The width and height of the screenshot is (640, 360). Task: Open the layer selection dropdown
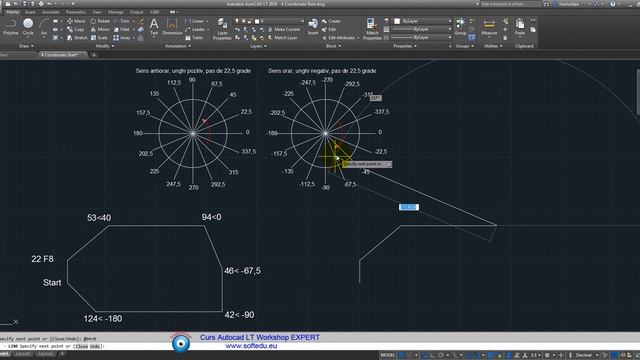[269, 21]
